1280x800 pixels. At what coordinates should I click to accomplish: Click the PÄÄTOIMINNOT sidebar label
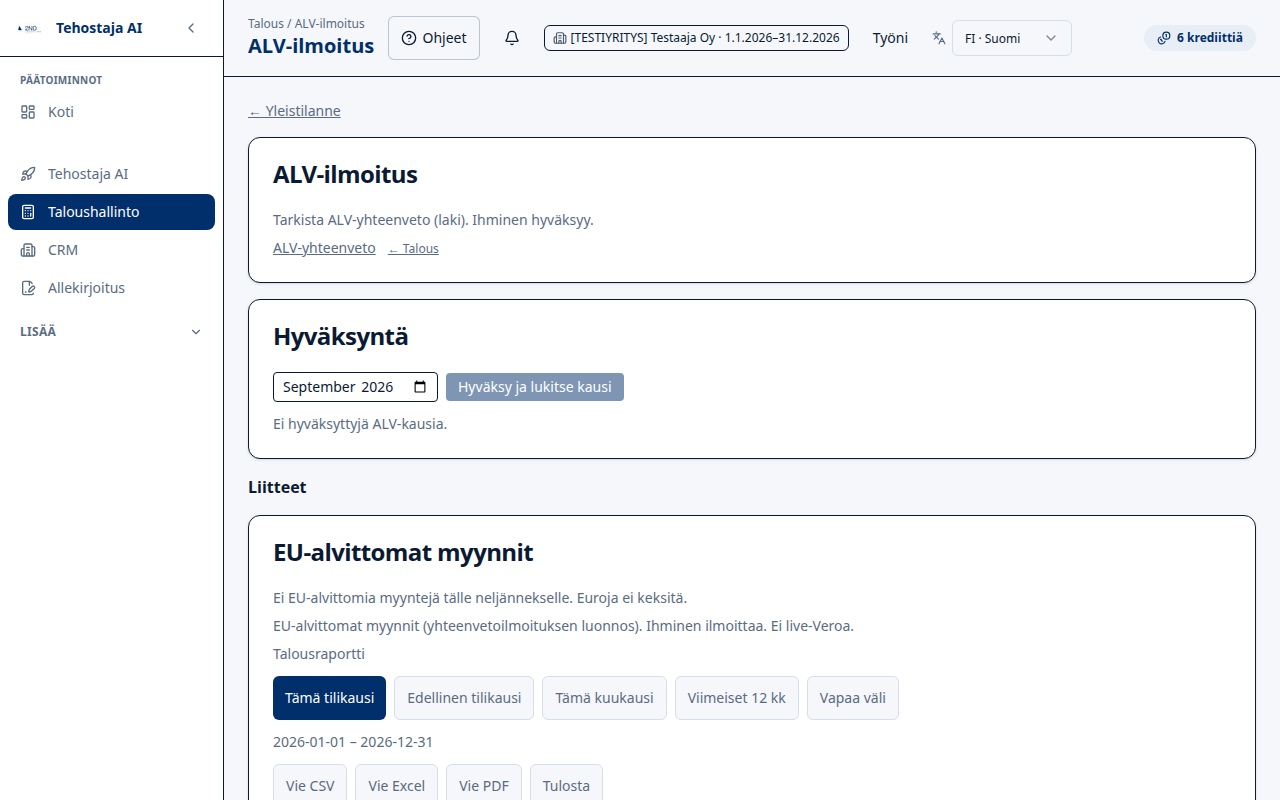pos(61,80)
